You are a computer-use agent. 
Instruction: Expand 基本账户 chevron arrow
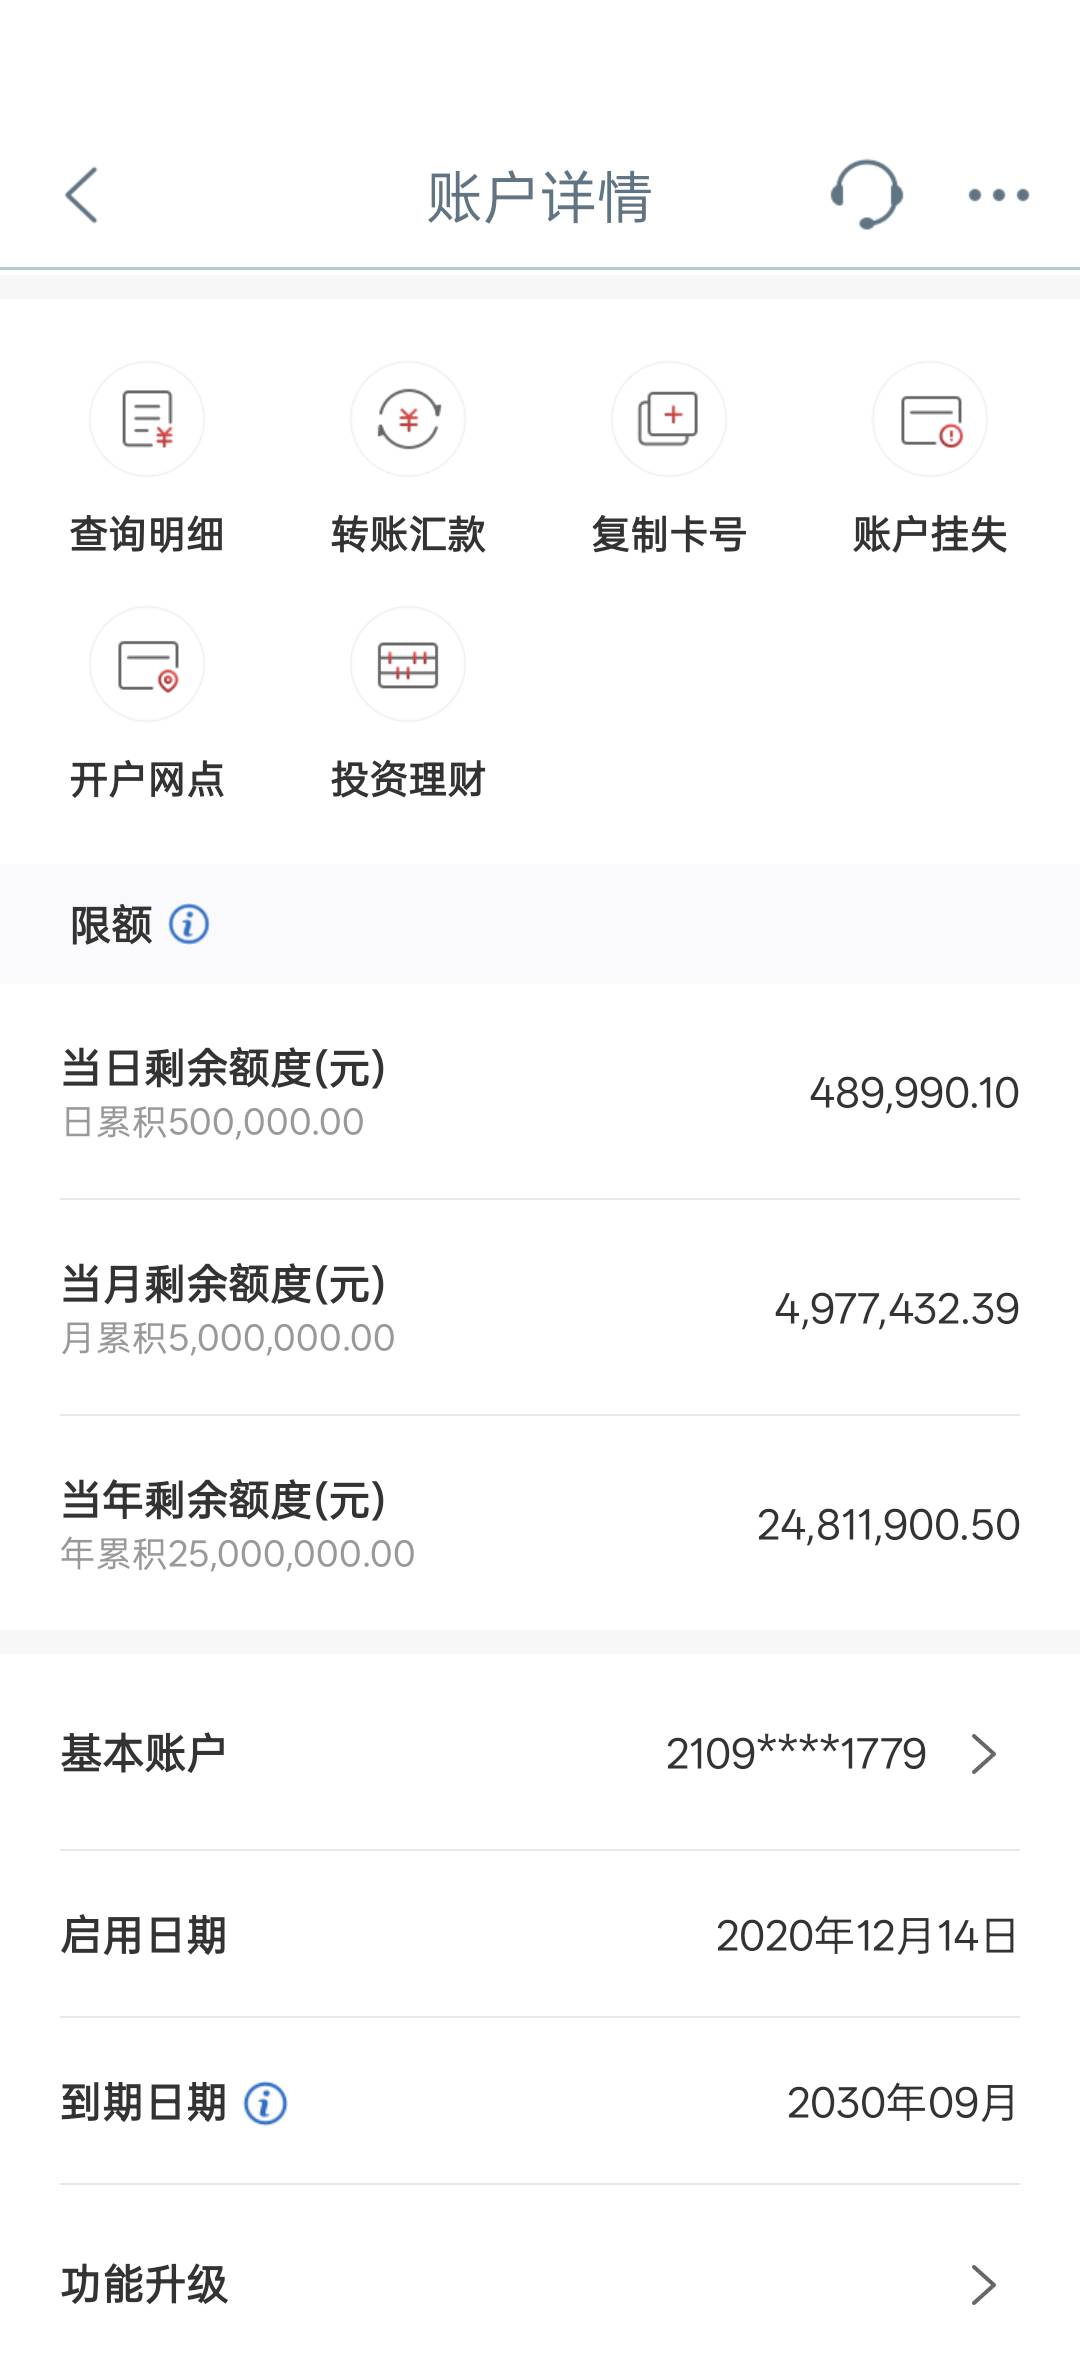(x=984, y=1754)
